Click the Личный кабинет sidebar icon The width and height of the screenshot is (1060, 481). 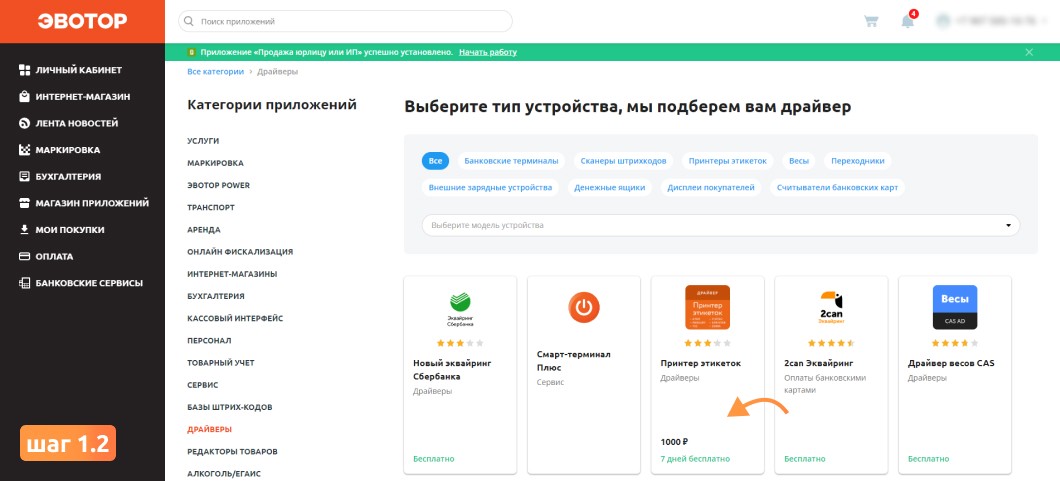pos(24,70)
